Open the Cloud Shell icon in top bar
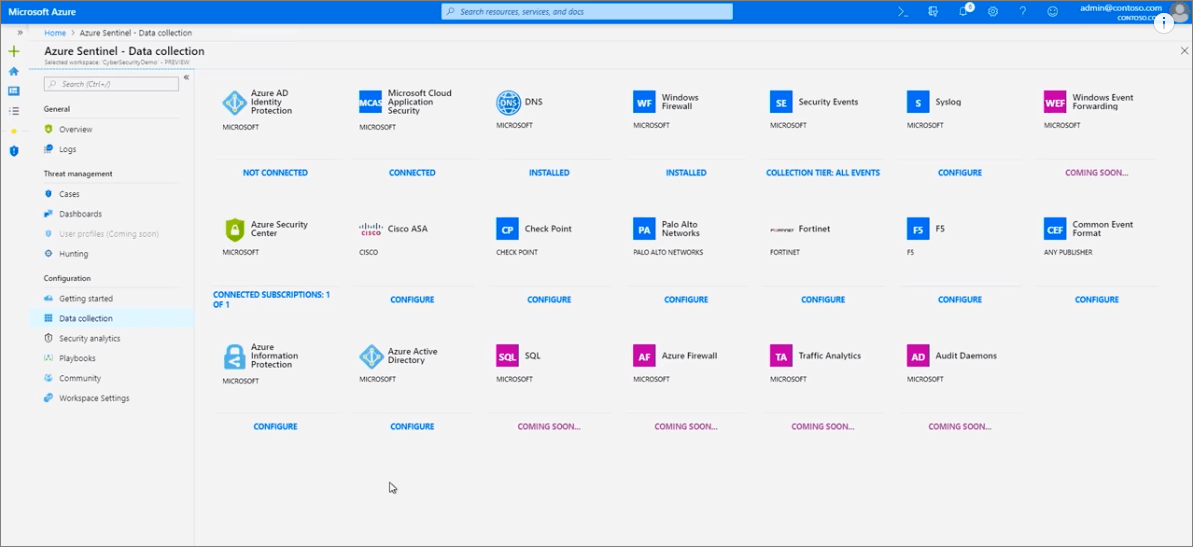Screen dimensions: 1193x547 pyautogui.click(x=903, y=11)
